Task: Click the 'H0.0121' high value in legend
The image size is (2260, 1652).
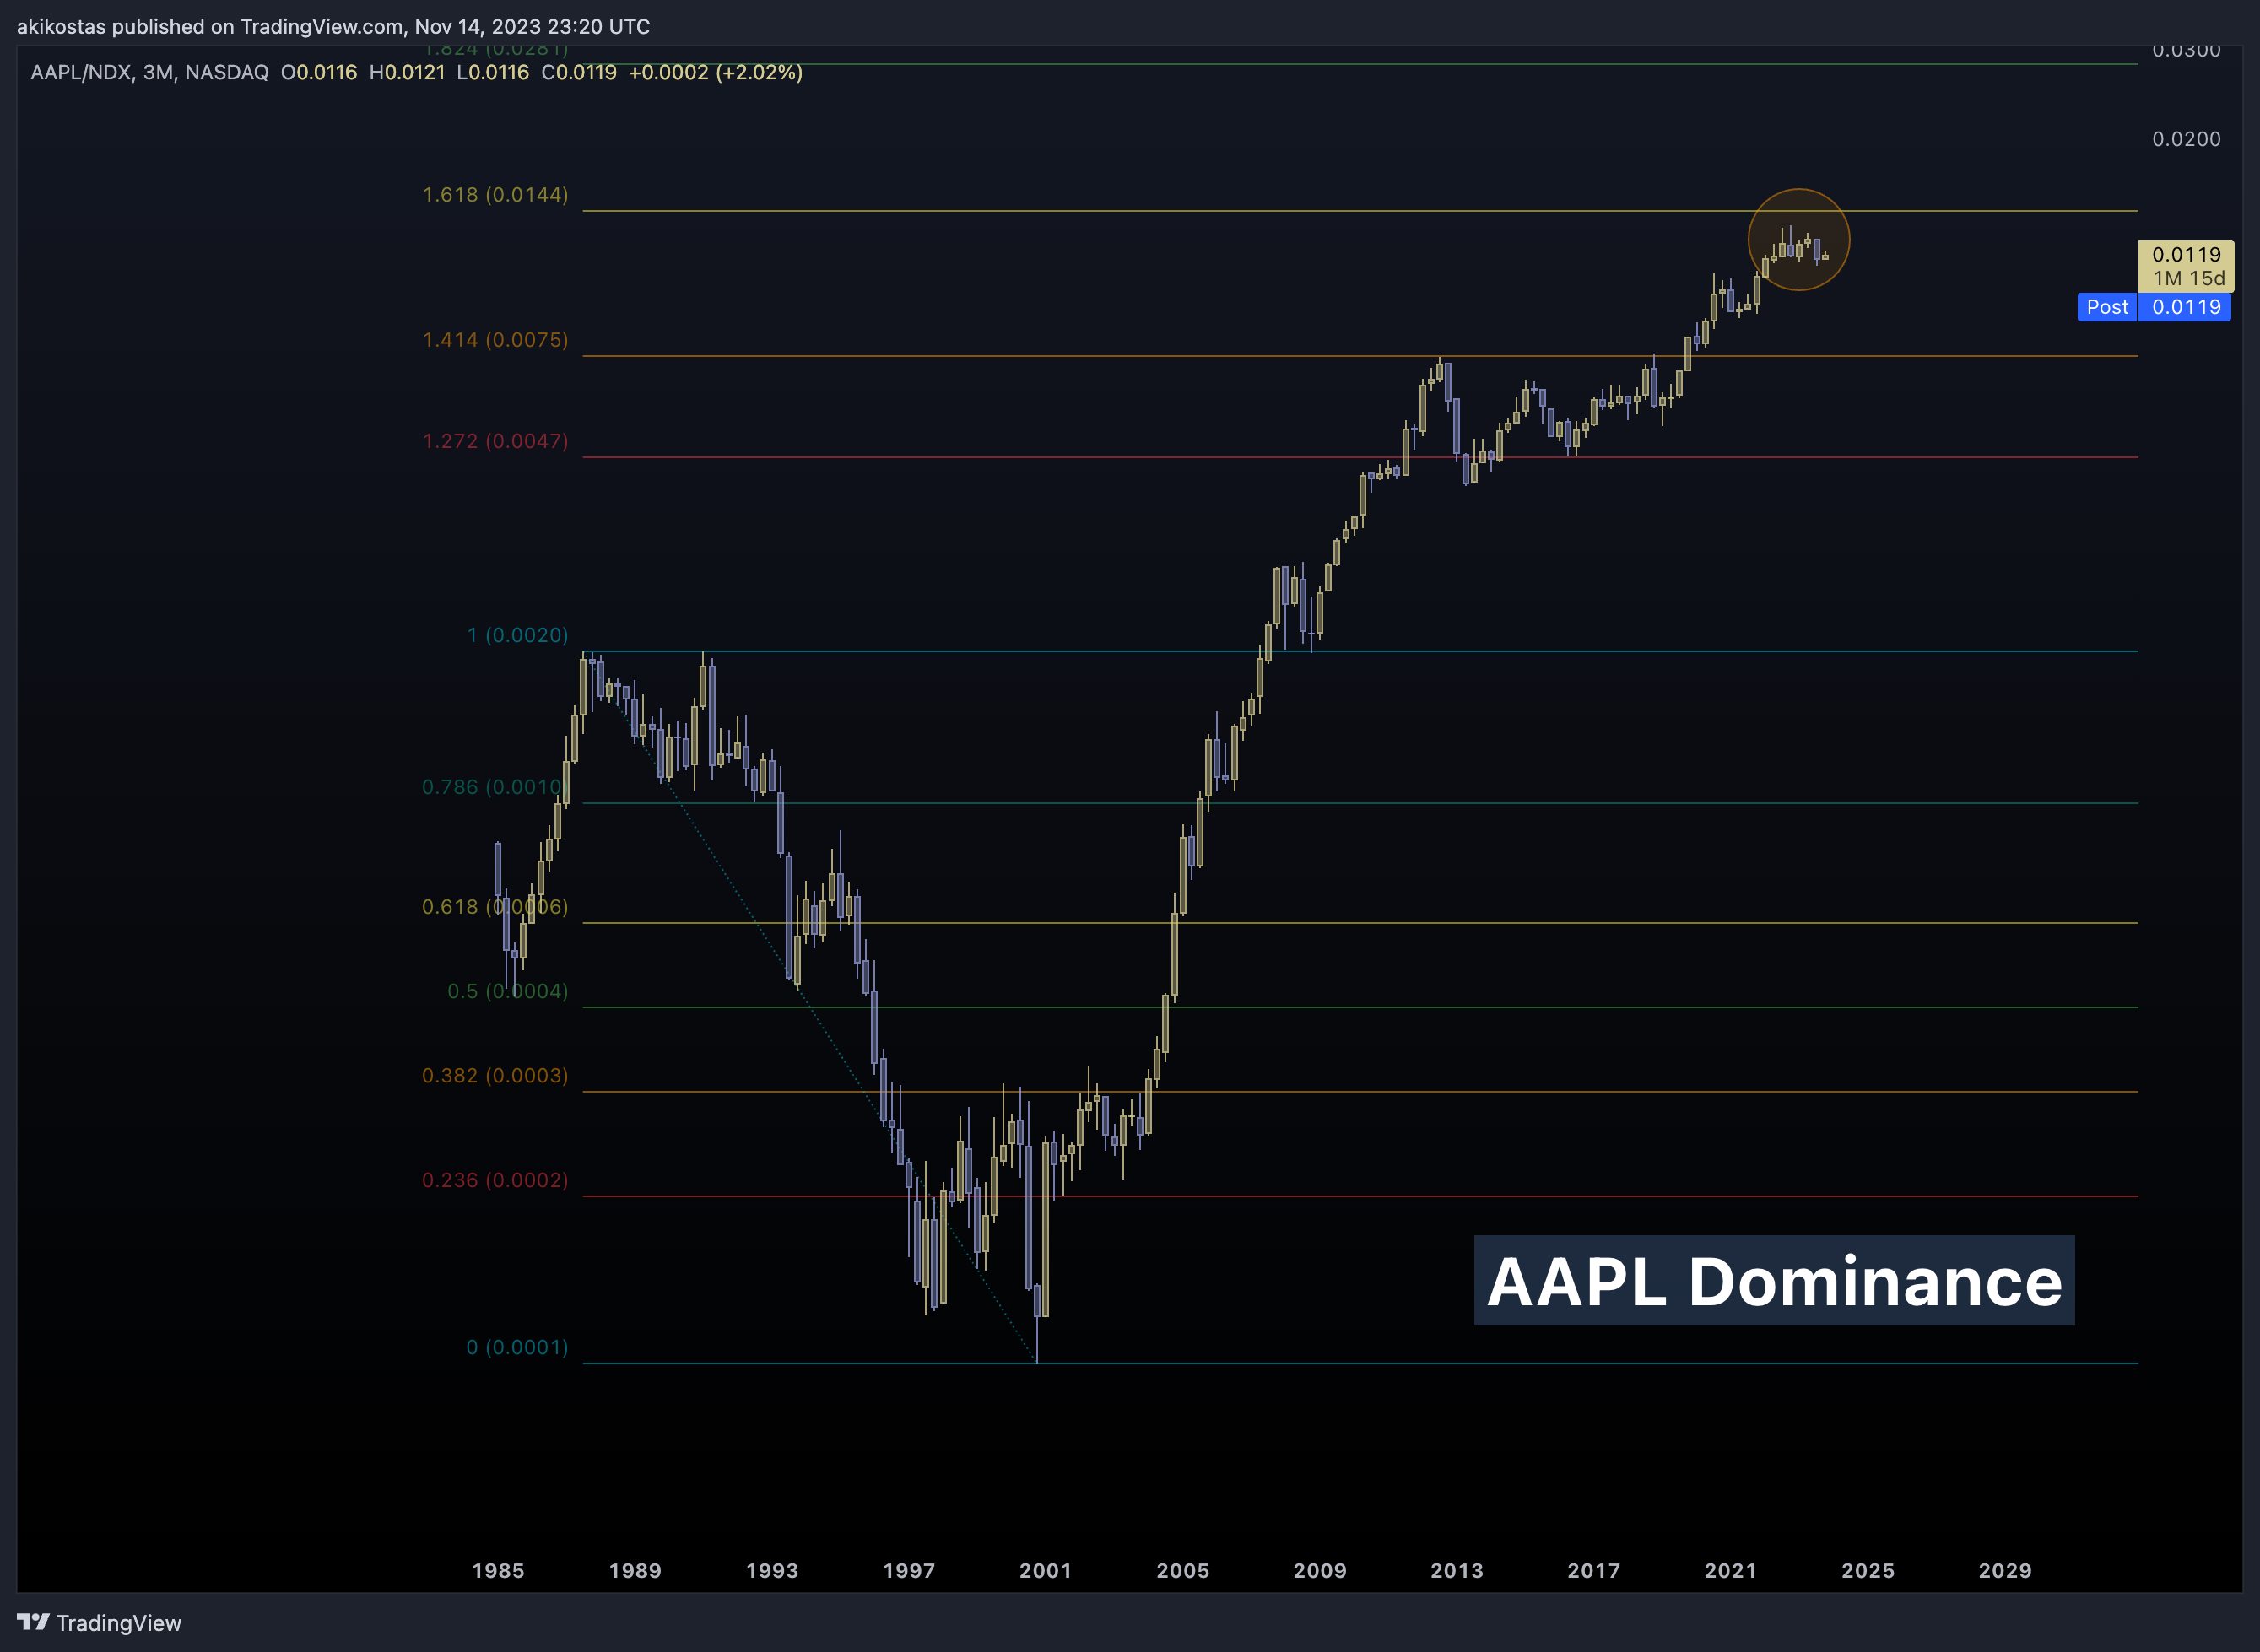Action: [407, 73]
